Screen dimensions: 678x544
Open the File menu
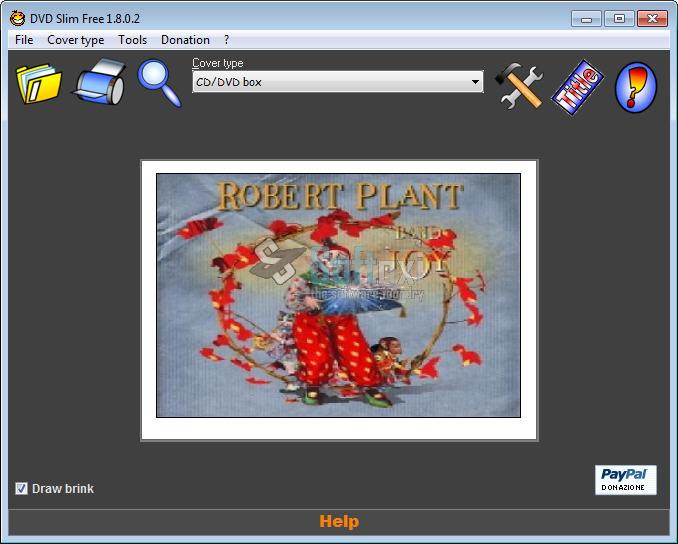click(24, 40)
